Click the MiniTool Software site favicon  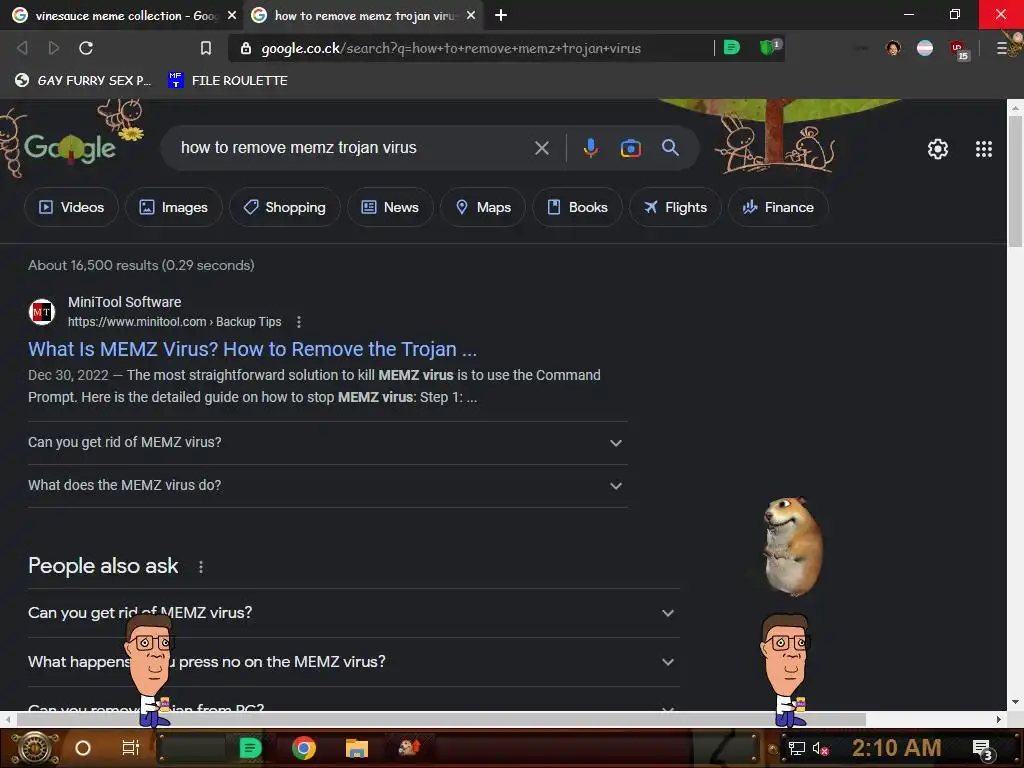click(42, 312)
